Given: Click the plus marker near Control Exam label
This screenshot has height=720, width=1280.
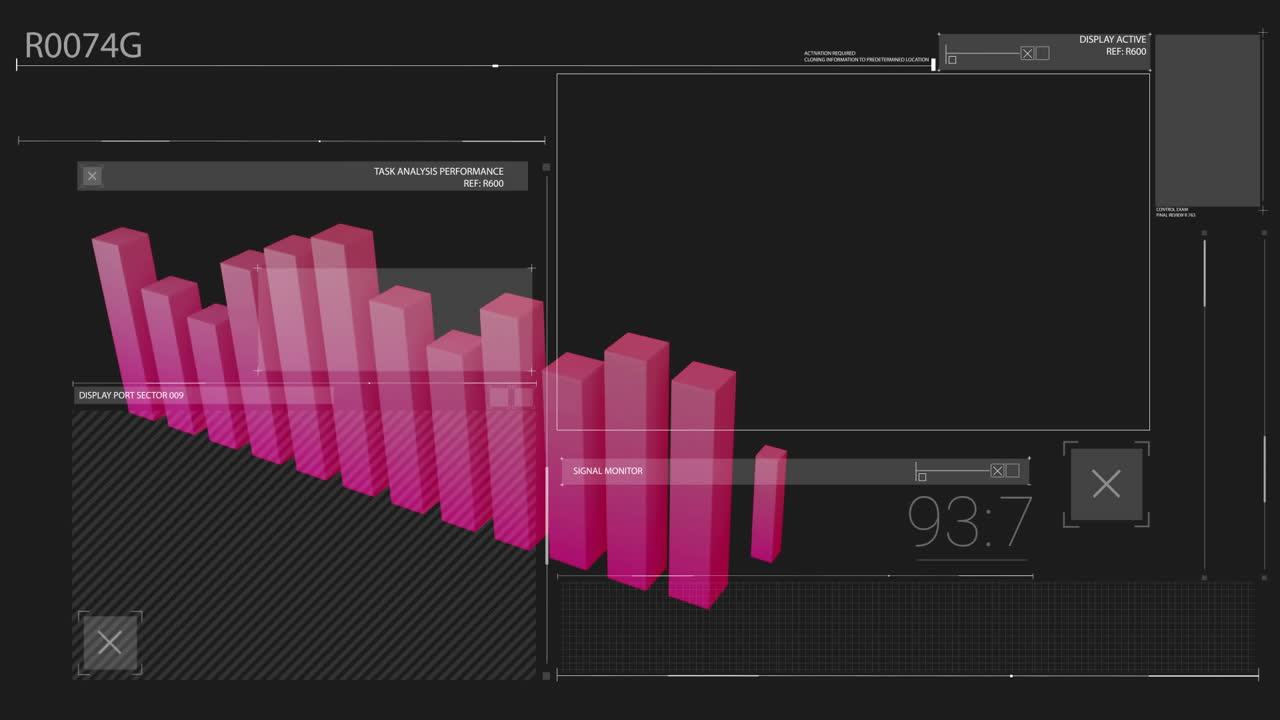Looking at the screenshot, I should click(1264, 211).
